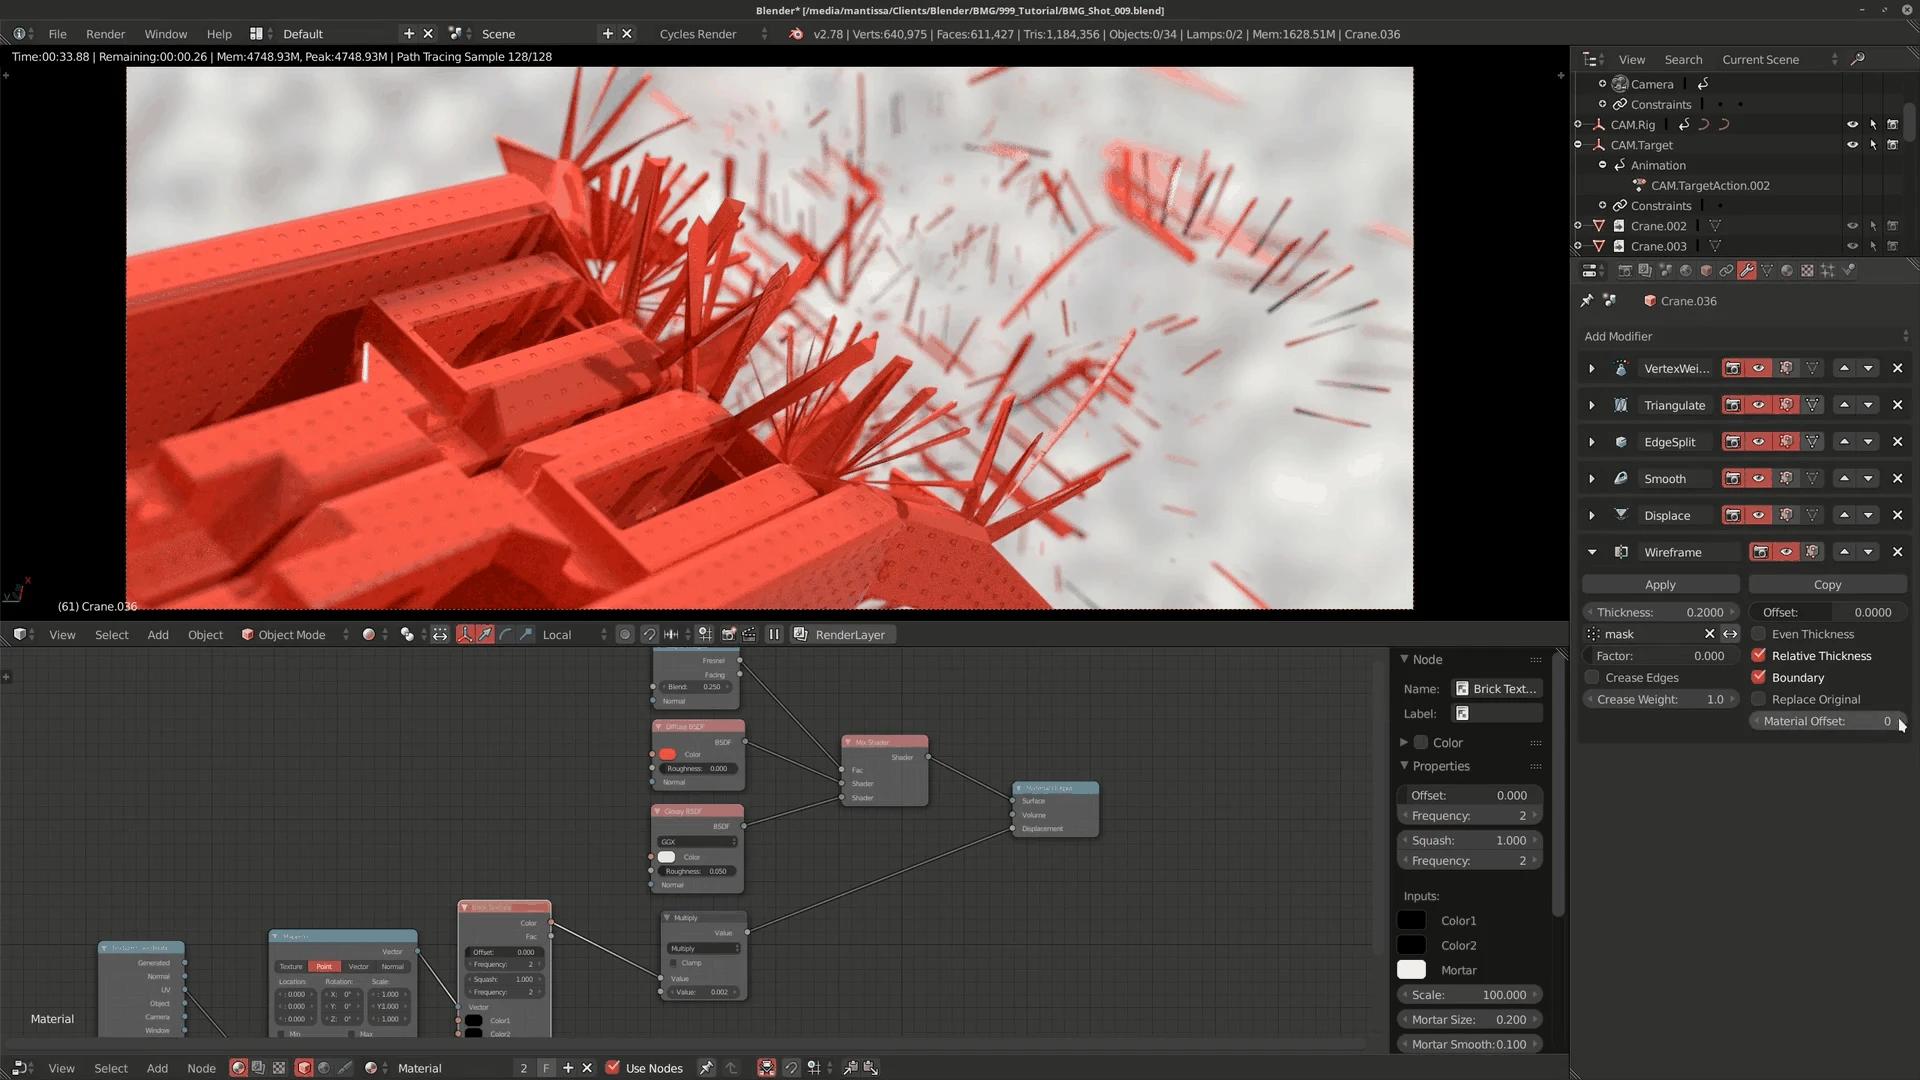
Task: Clear the mask vertex group field
Action: pos(1709,634)
